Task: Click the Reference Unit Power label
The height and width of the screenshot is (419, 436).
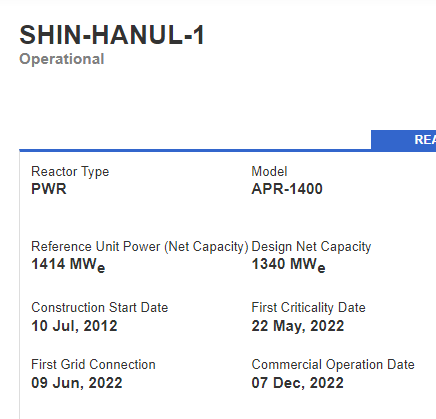Action: click(x=140, y=247)
